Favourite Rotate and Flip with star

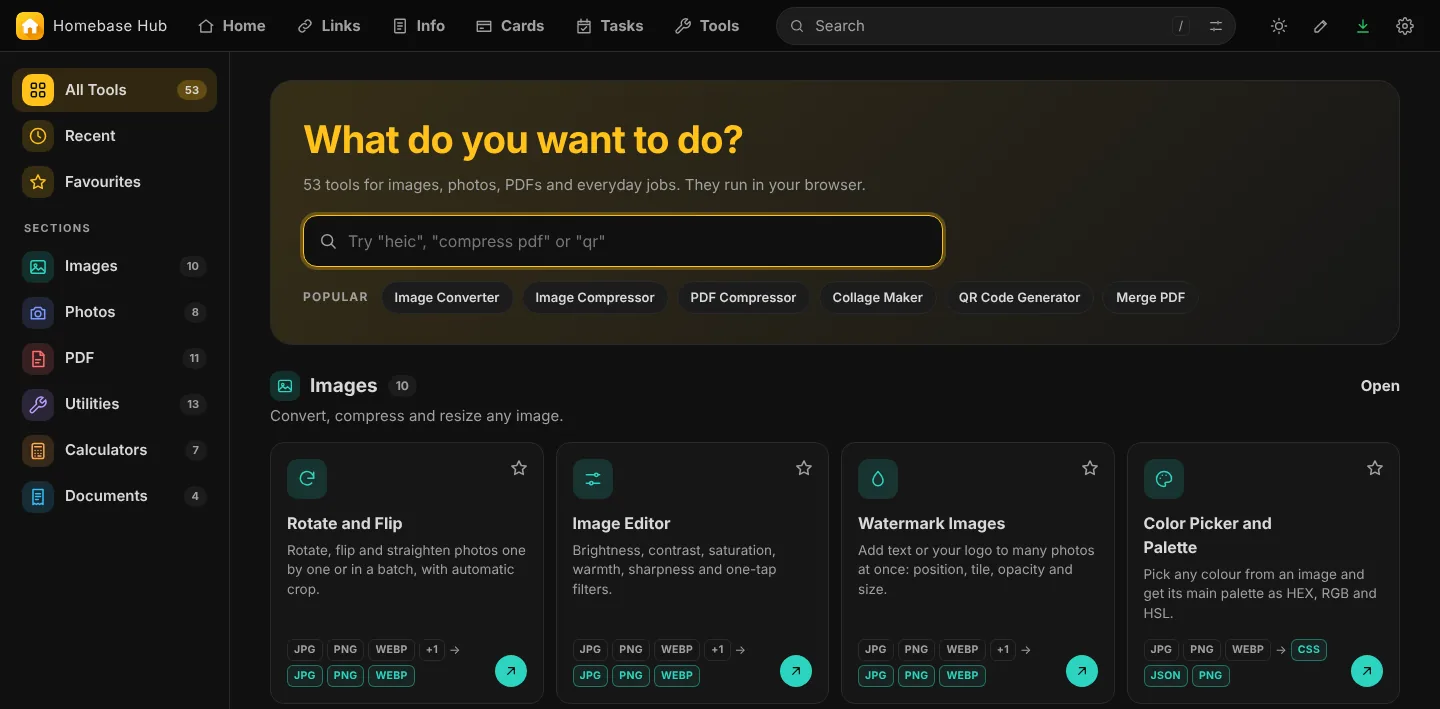519,468
